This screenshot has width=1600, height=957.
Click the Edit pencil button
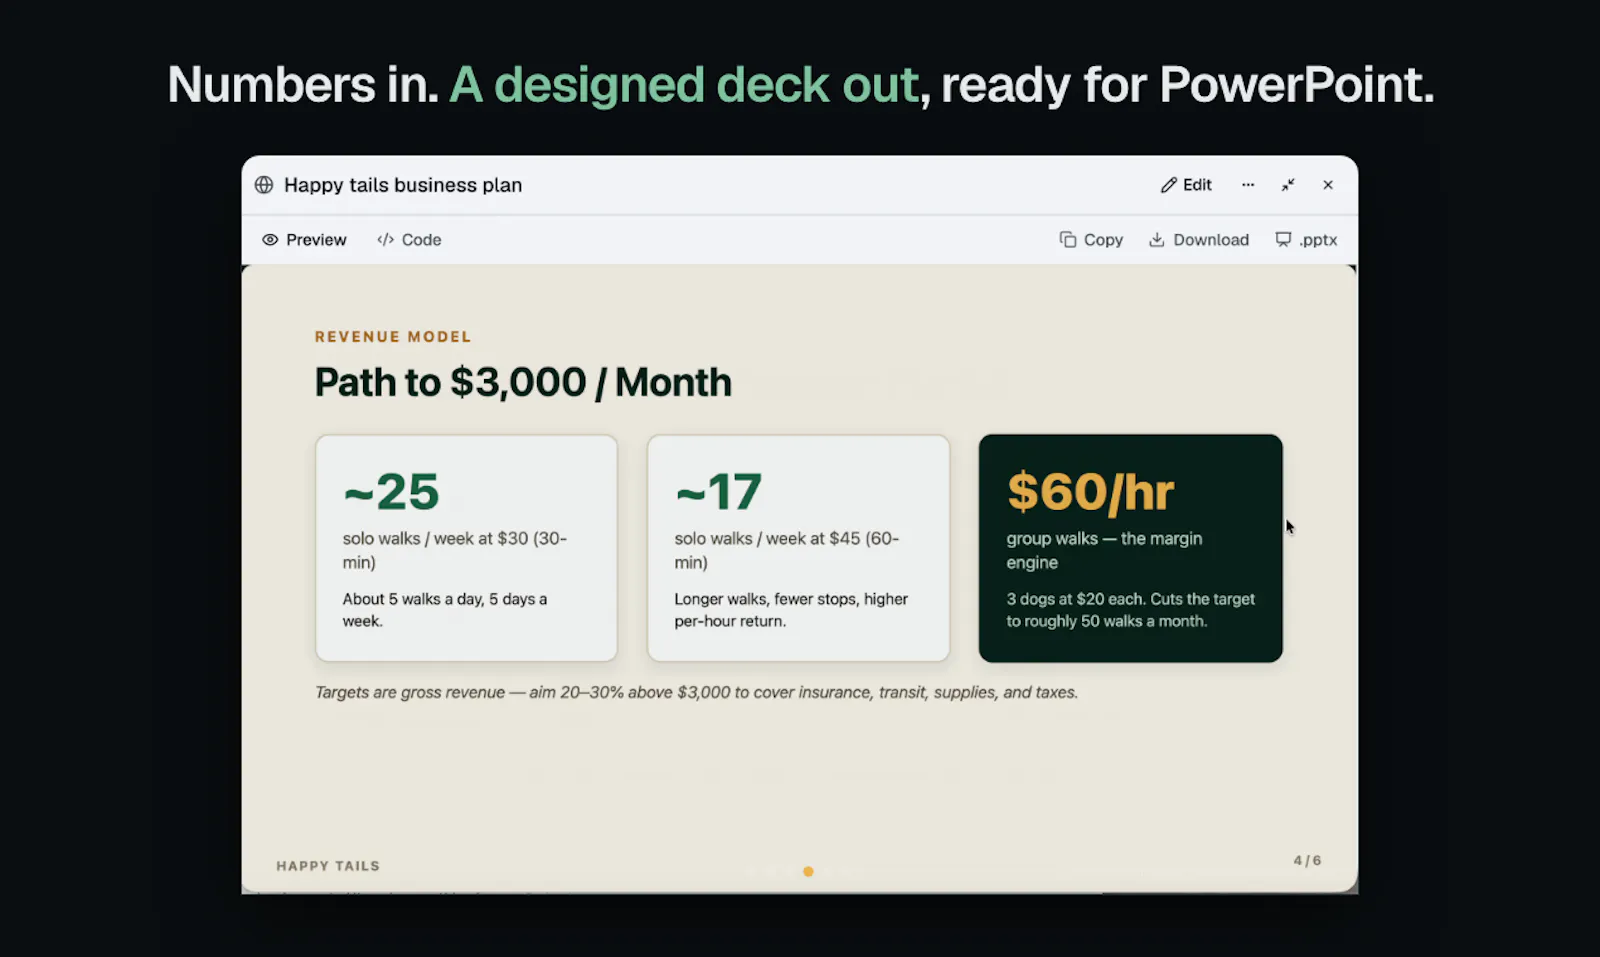click(1186, 185)
